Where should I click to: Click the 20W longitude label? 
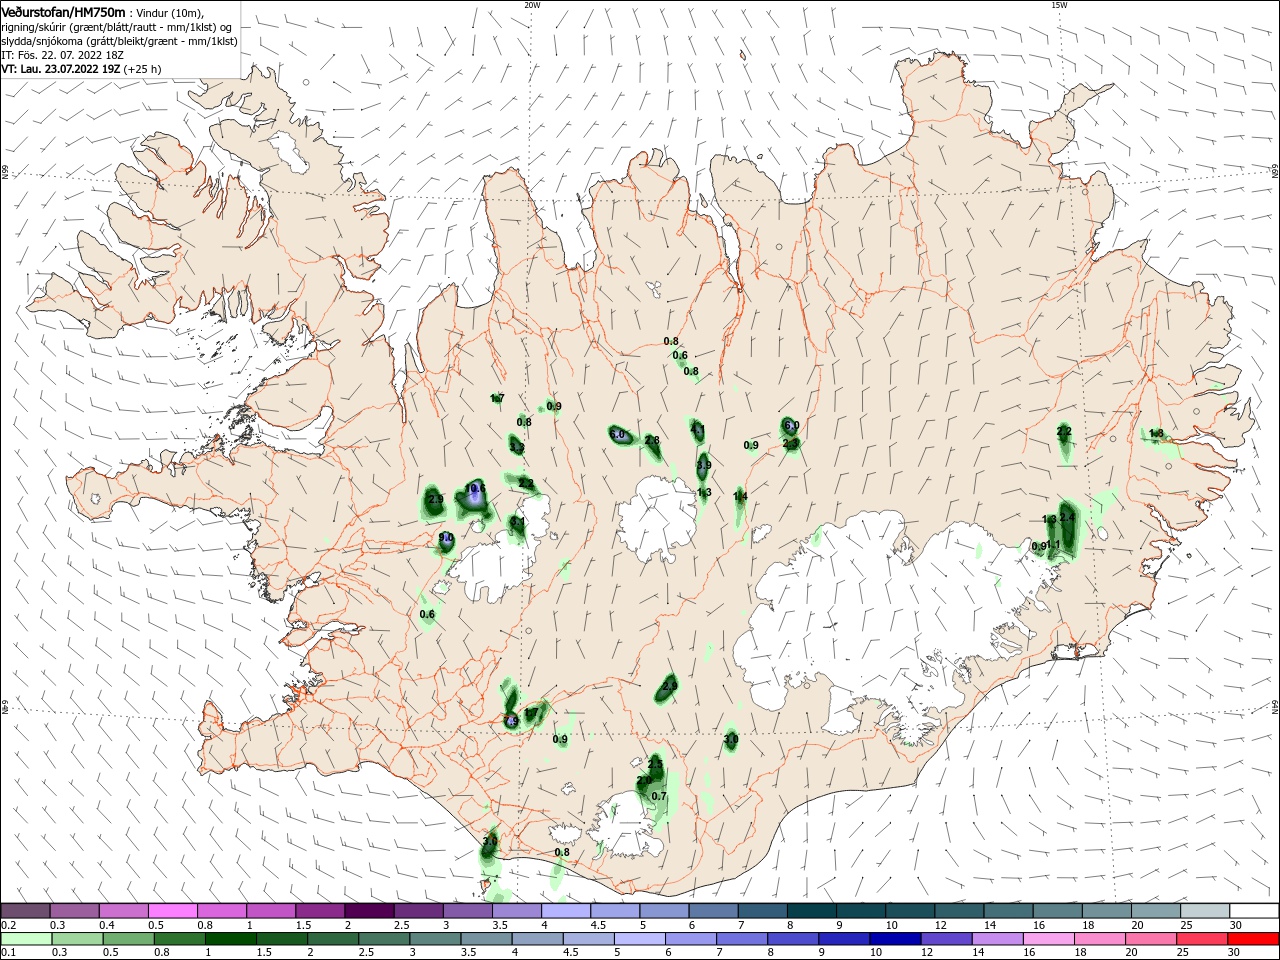pyautogui.click(x=532, y=5)
